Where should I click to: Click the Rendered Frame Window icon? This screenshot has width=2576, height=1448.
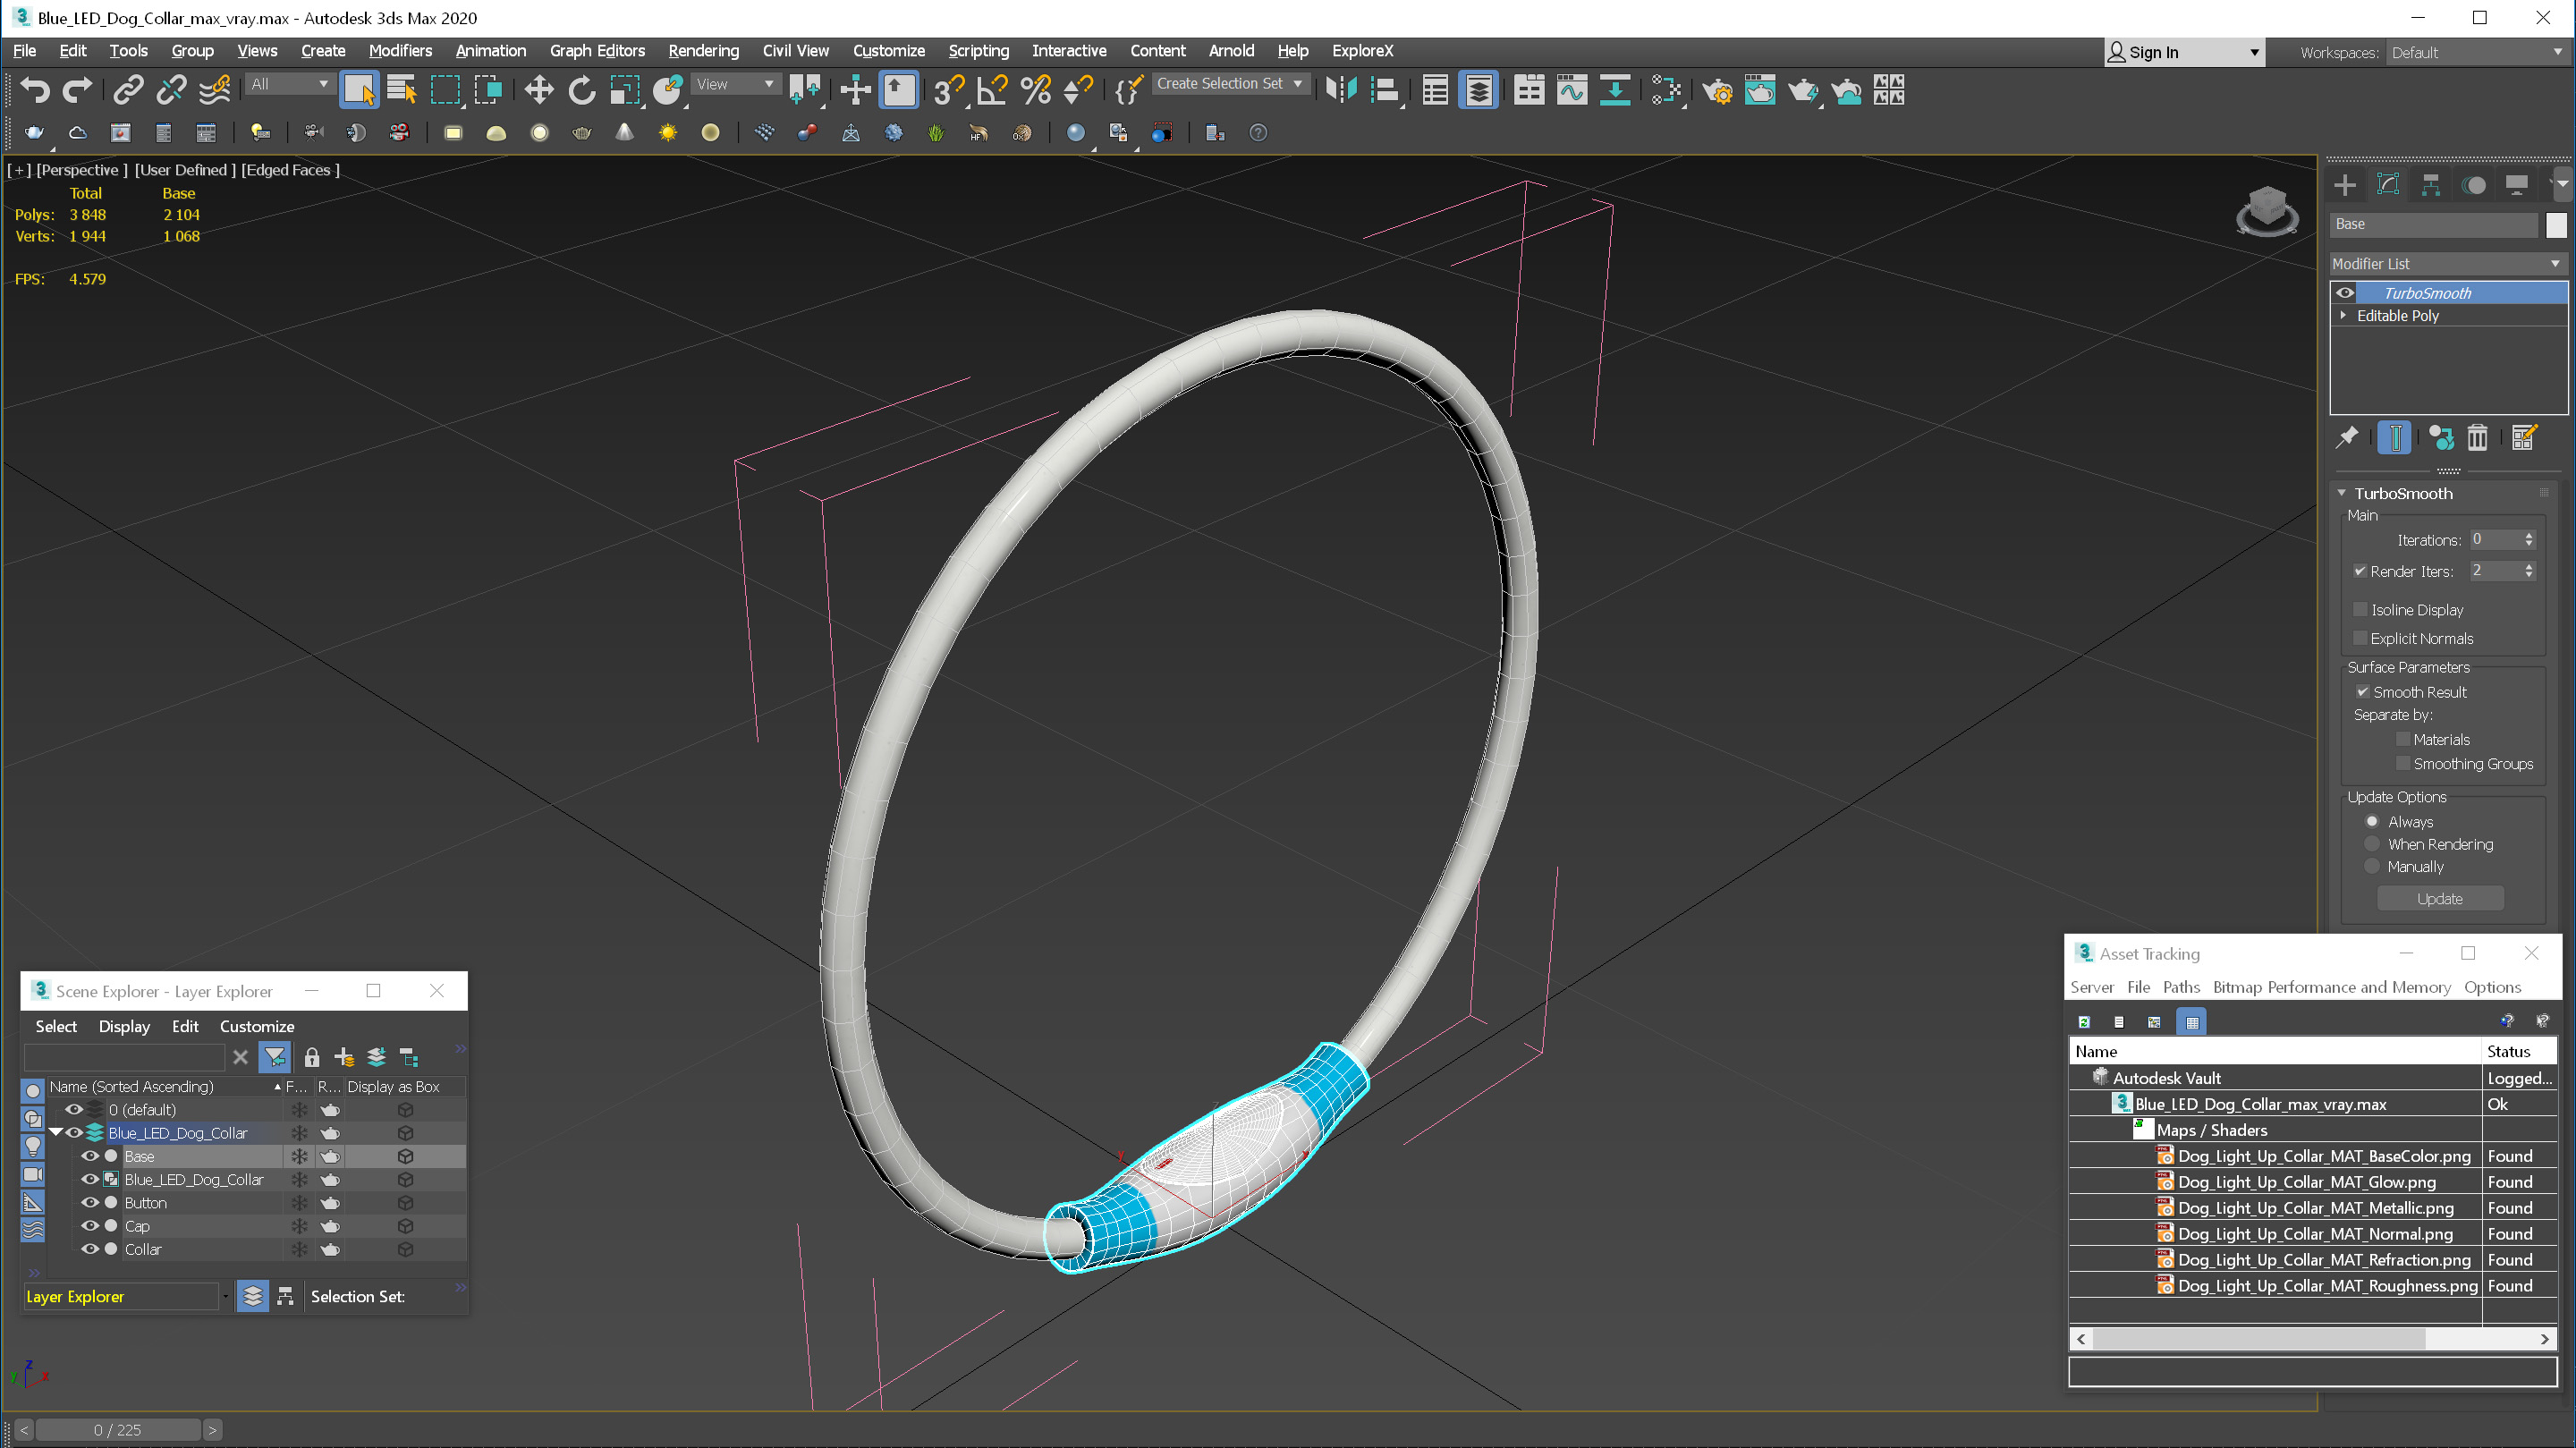tap(1760, 91)
